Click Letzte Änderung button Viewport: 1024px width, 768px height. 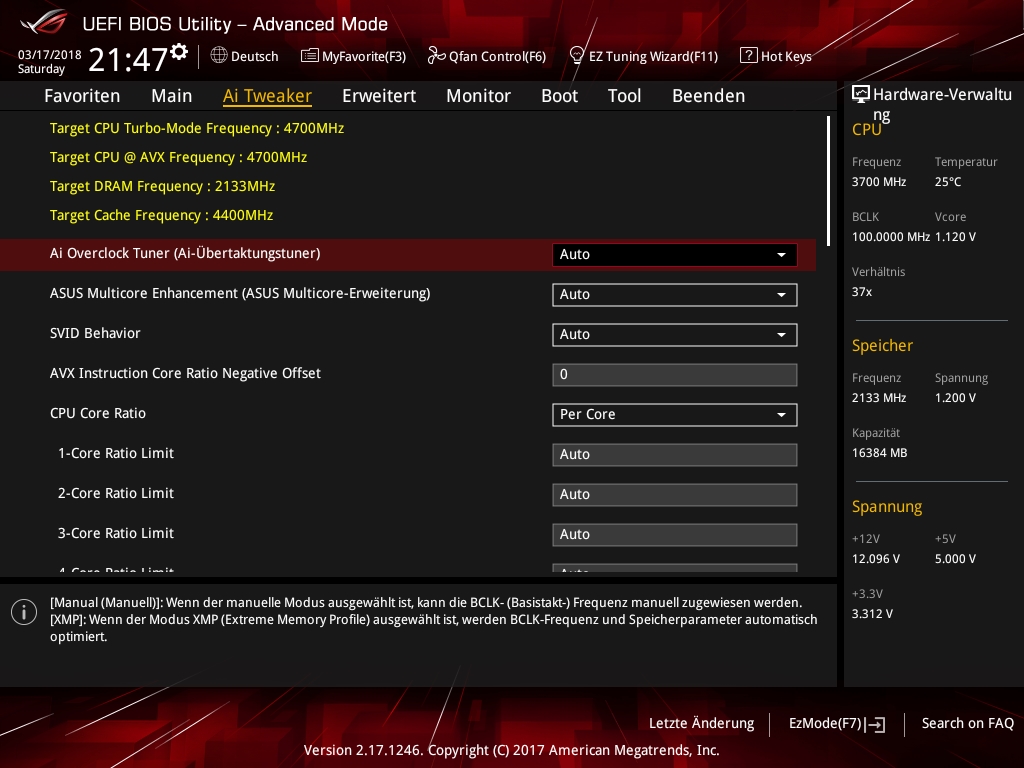tap(701, 724)
